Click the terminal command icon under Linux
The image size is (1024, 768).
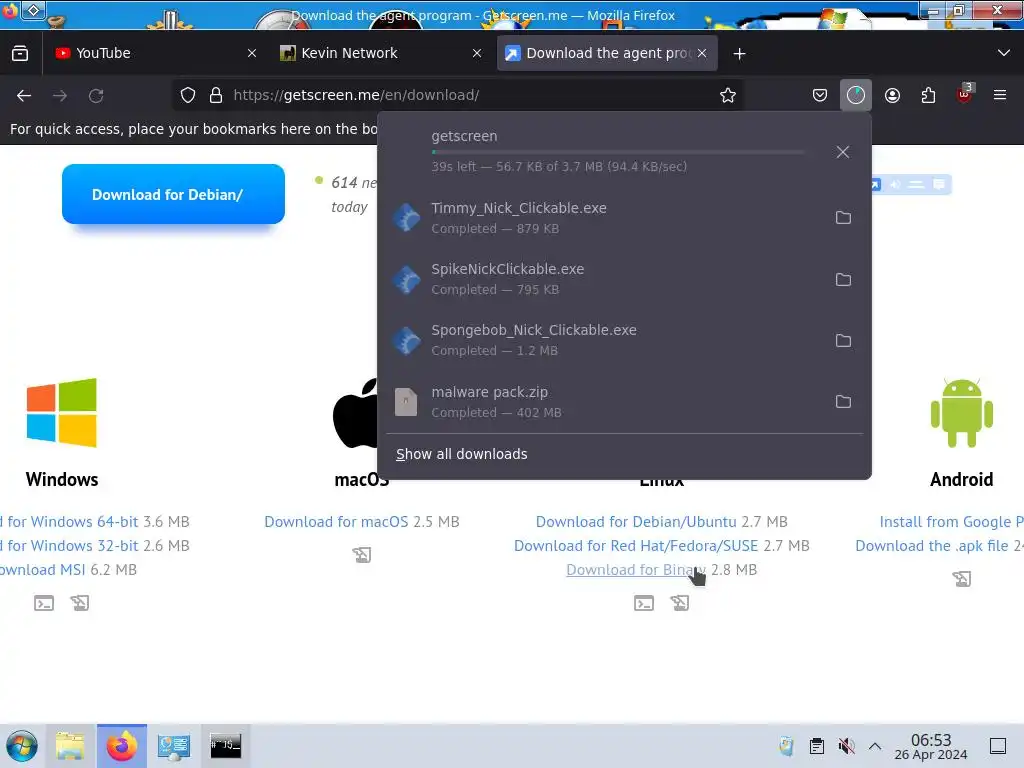pyautogui.click(x=644, y=603)
